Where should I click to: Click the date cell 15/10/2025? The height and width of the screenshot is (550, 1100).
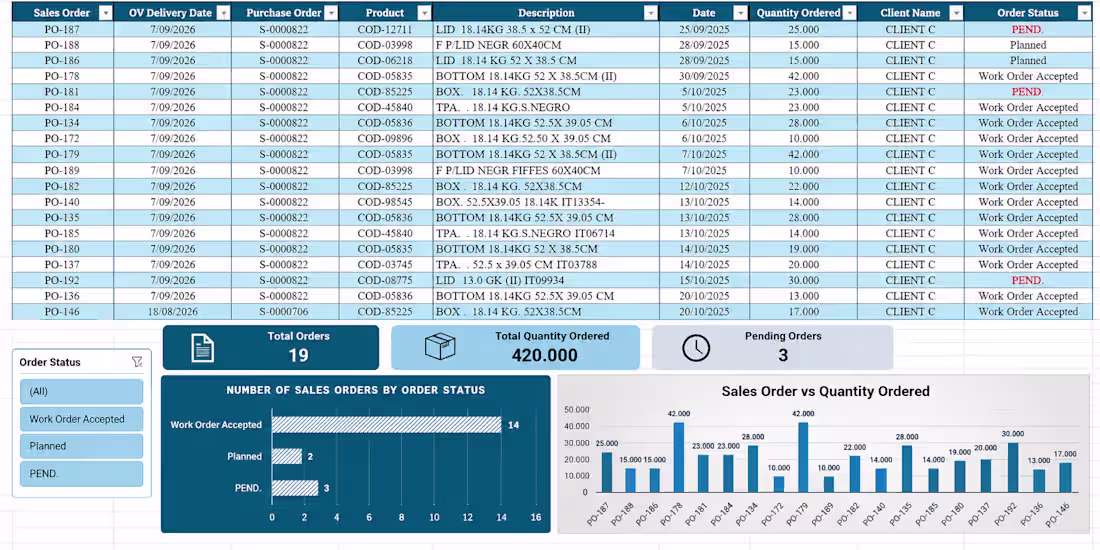704,280
